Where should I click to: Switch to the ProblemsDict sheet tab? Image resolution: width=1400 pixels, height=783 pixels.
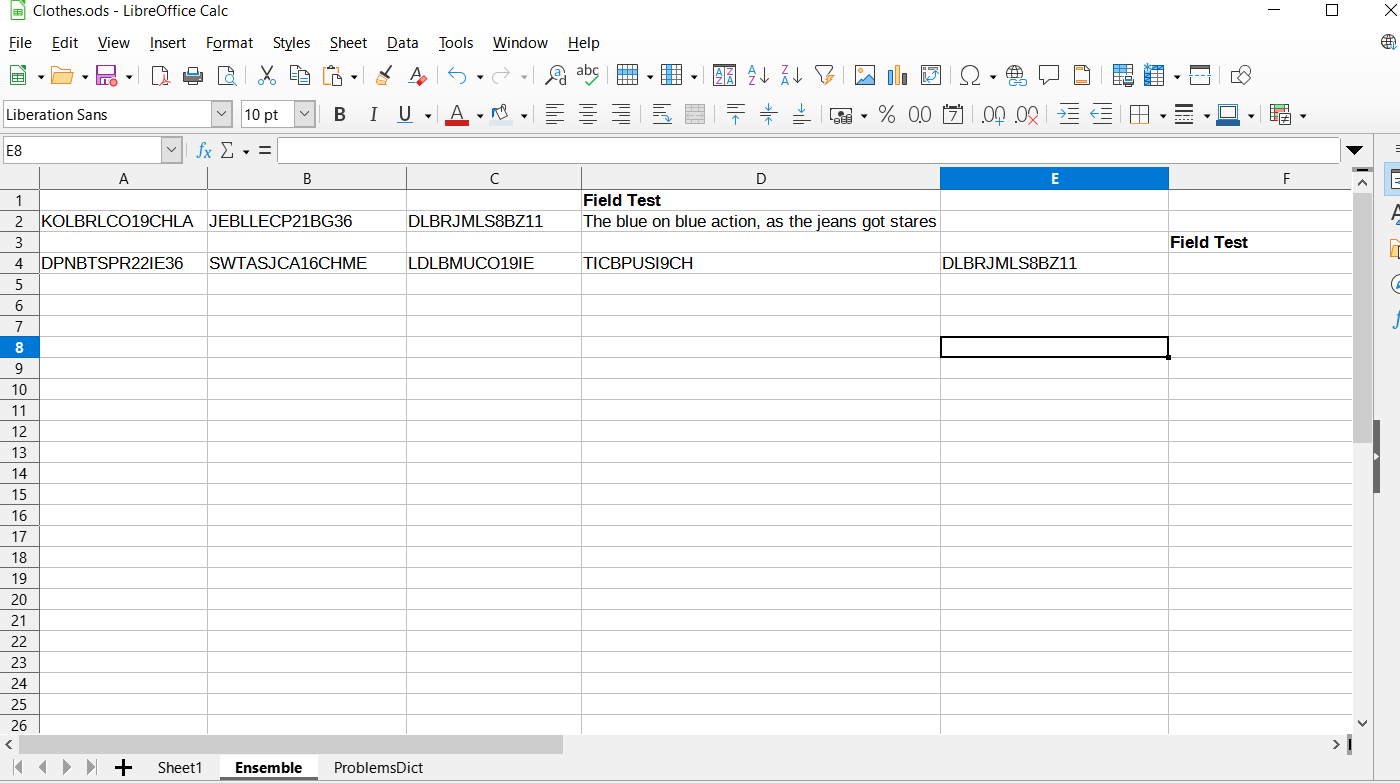pos(378,768)
